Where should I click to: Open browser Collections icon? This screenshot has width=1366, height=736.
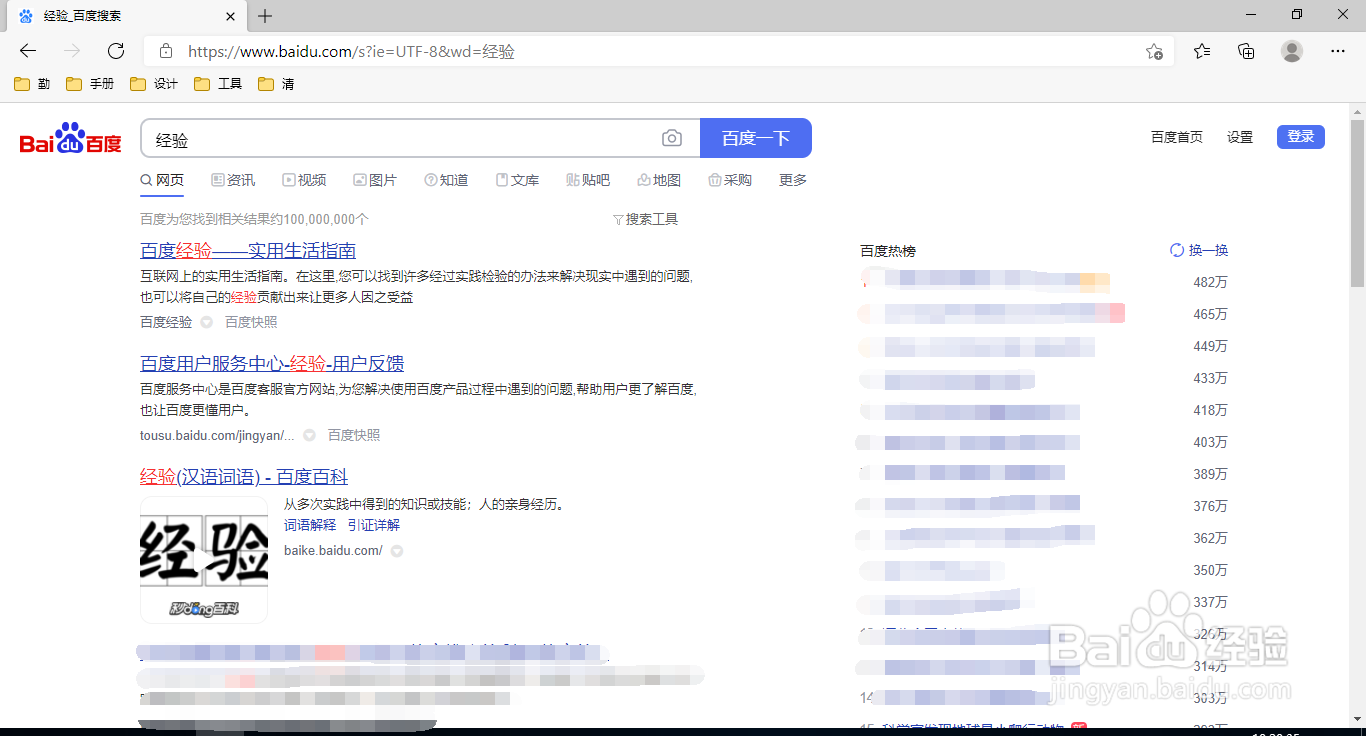[x=1246, y=51]
